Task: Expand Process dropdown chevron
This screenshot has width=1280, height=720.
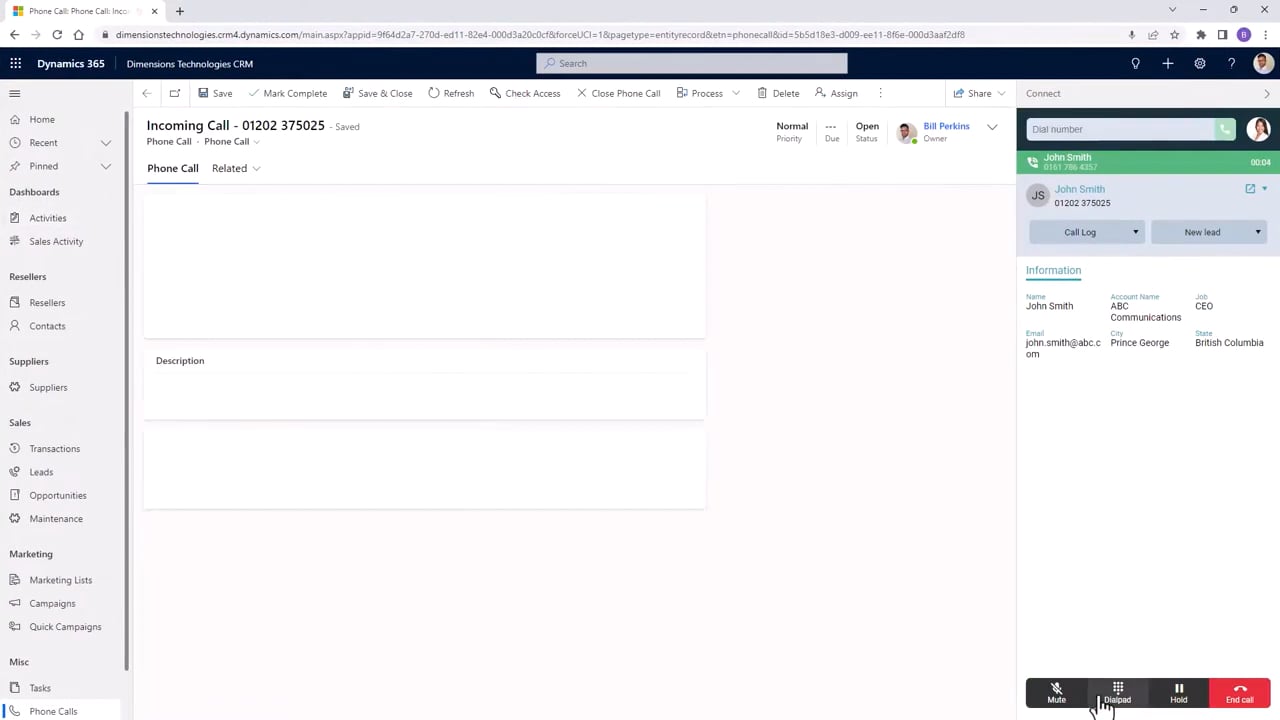Action: tap(736, 93)
